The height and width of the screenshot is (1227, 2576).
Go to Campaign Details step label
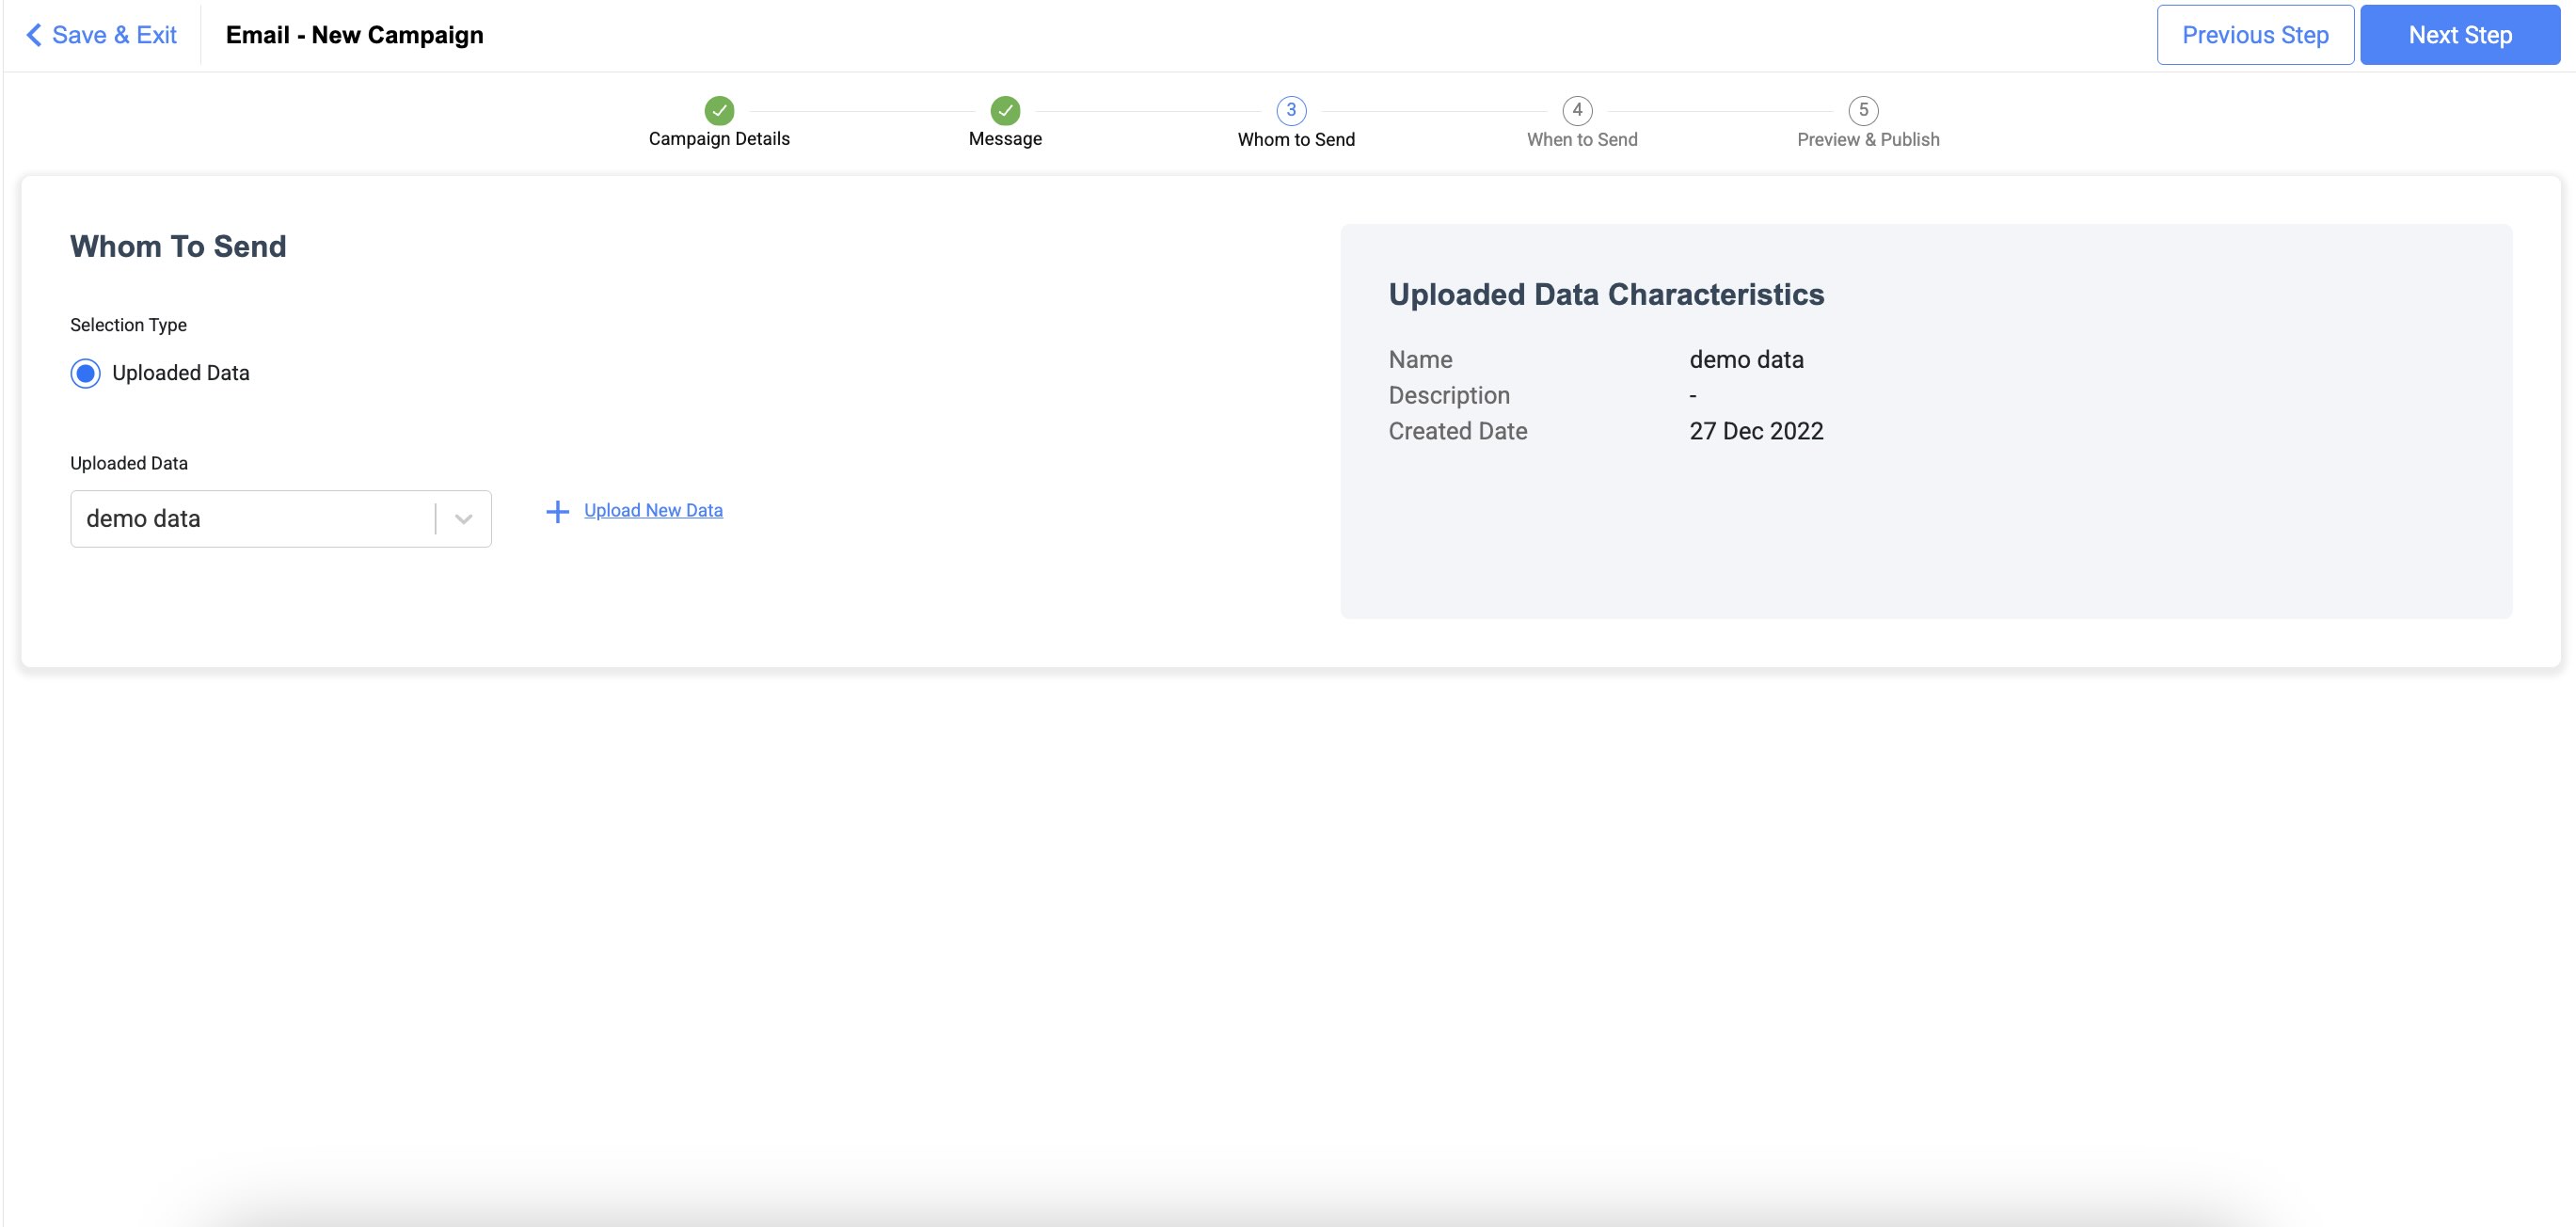pyautogui.click(x=719, y=139)
